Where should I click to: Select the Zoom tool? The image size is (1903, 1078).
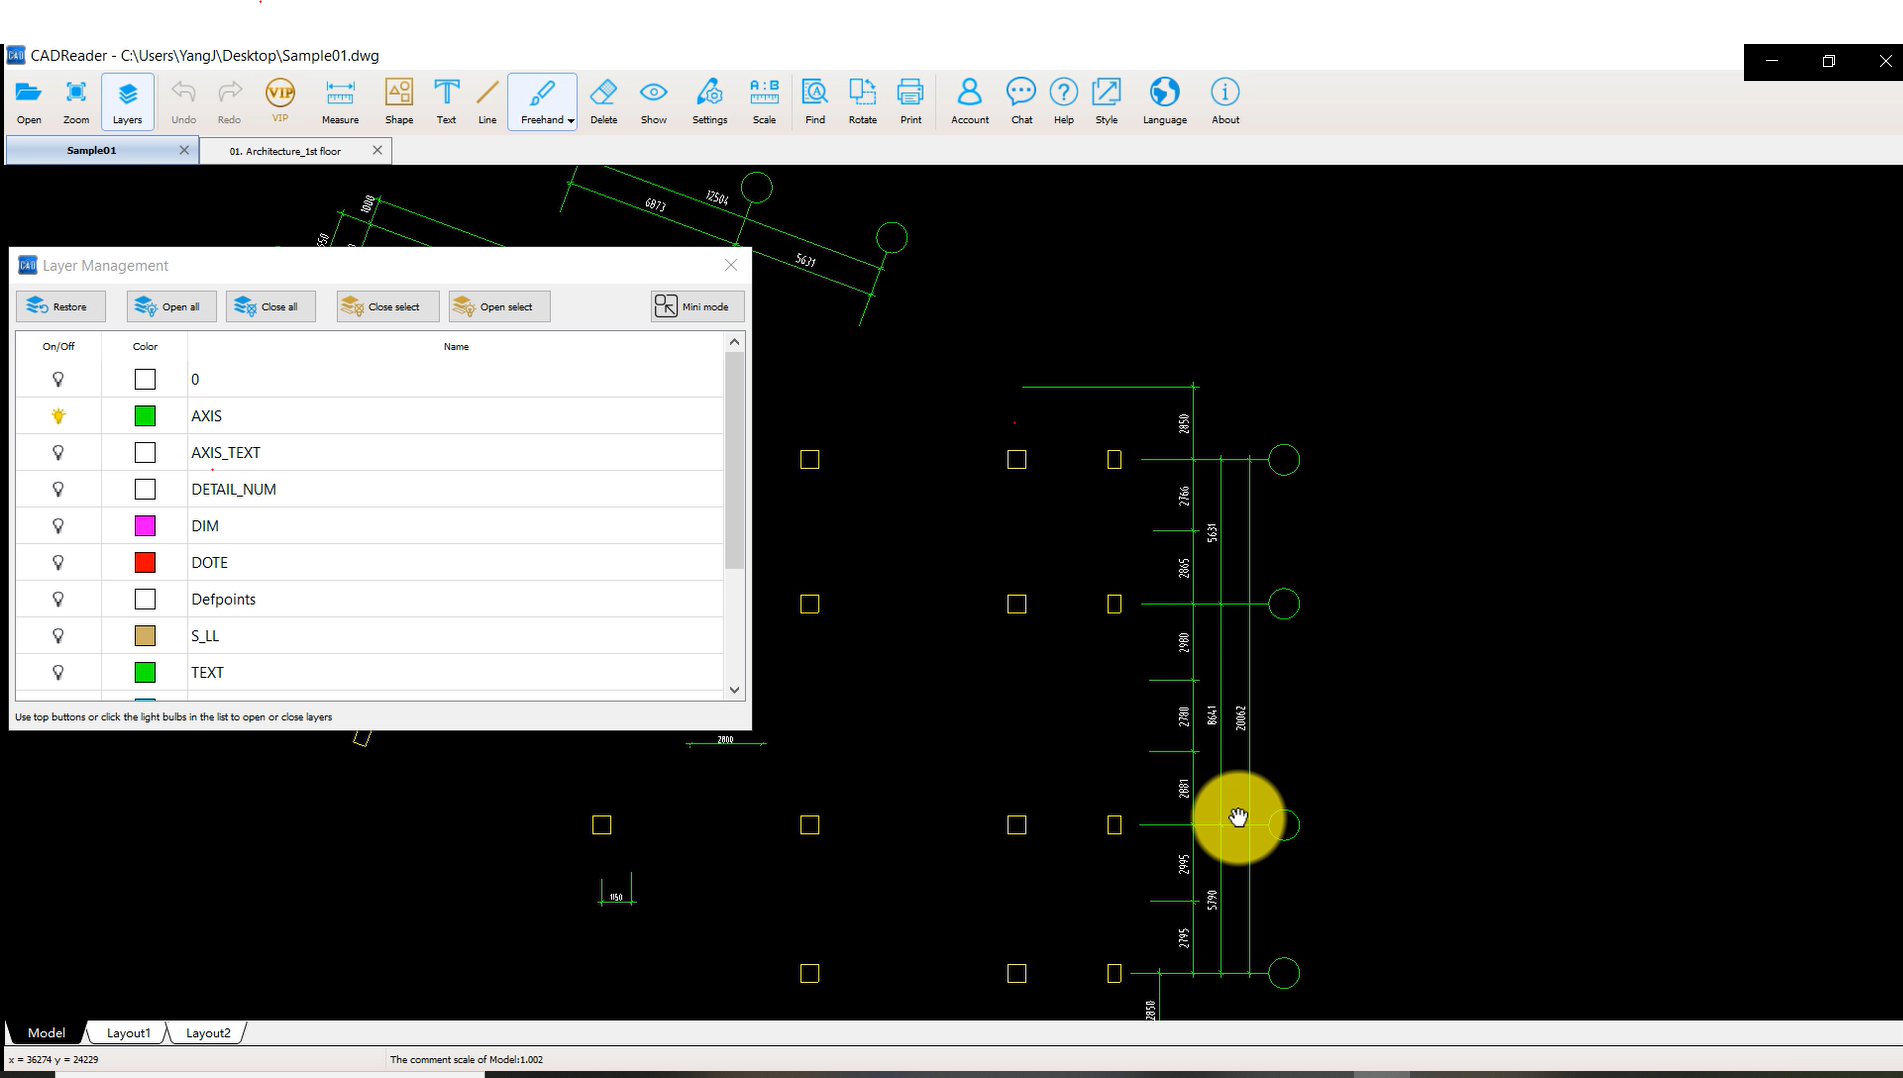76,101
